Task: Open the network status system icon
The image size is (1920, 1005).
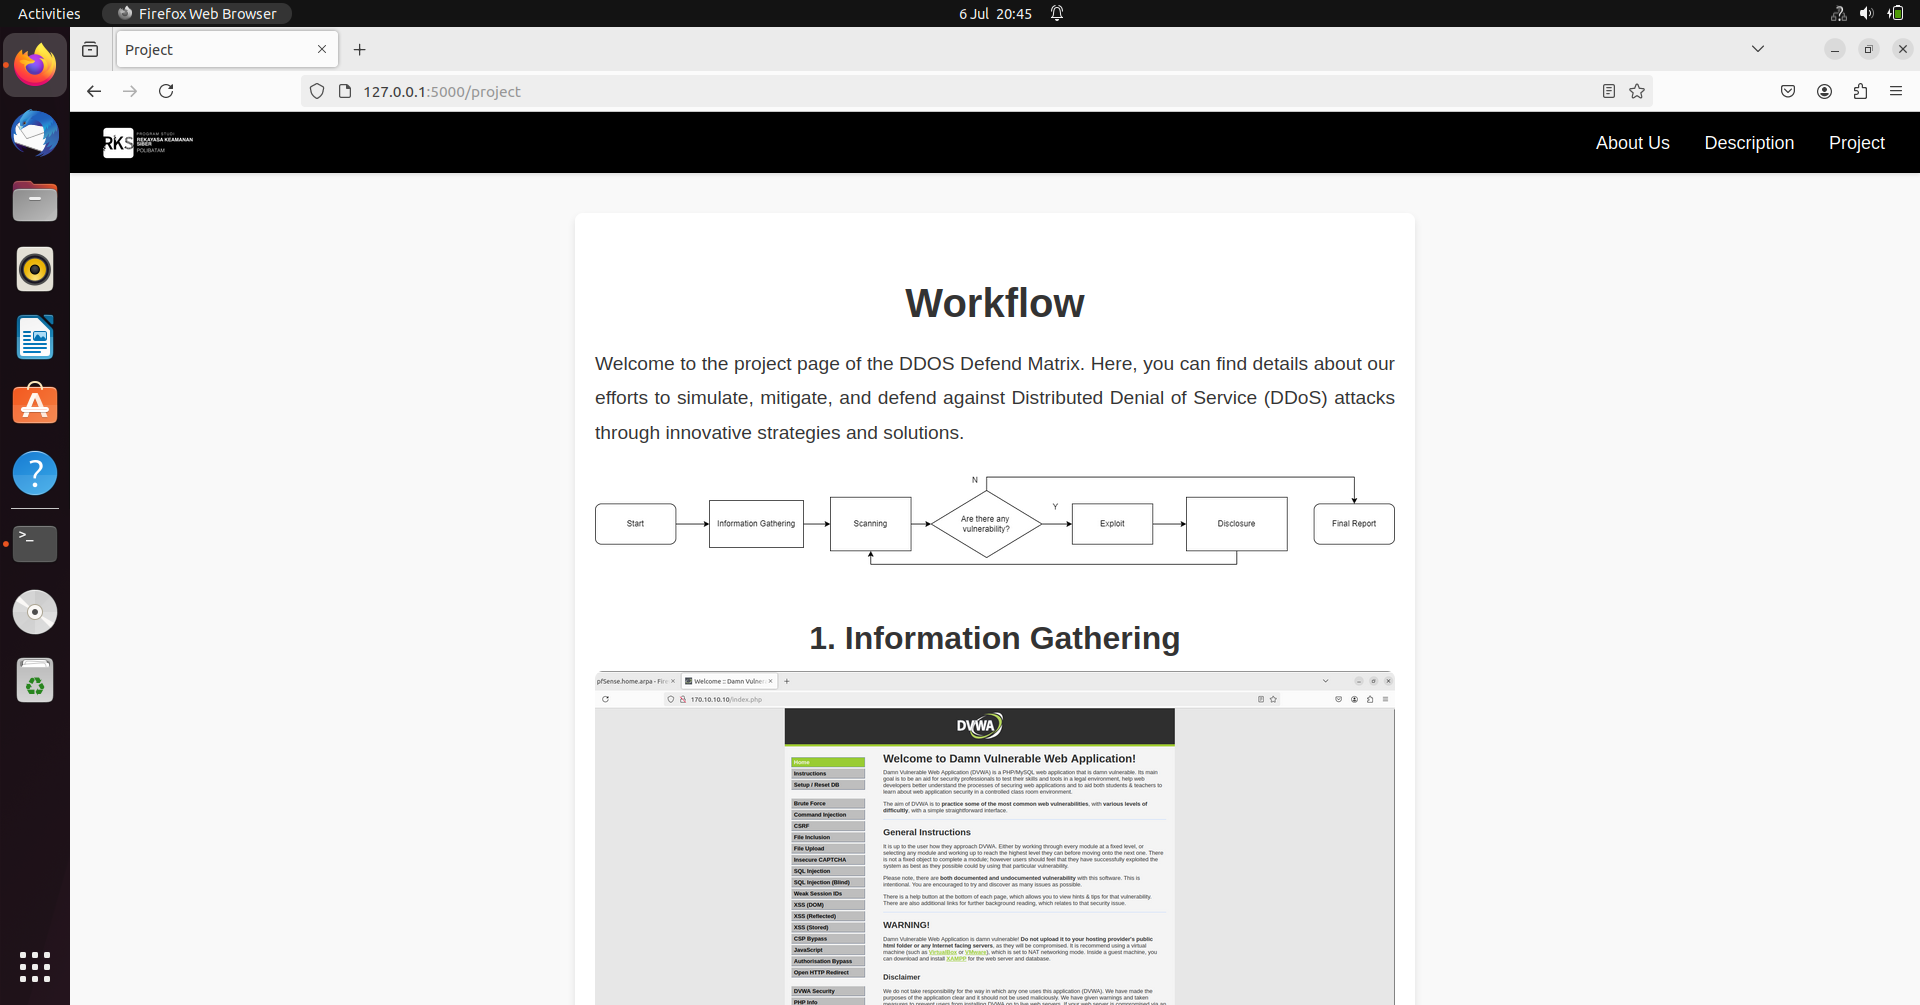Action: coord(1838,13)
